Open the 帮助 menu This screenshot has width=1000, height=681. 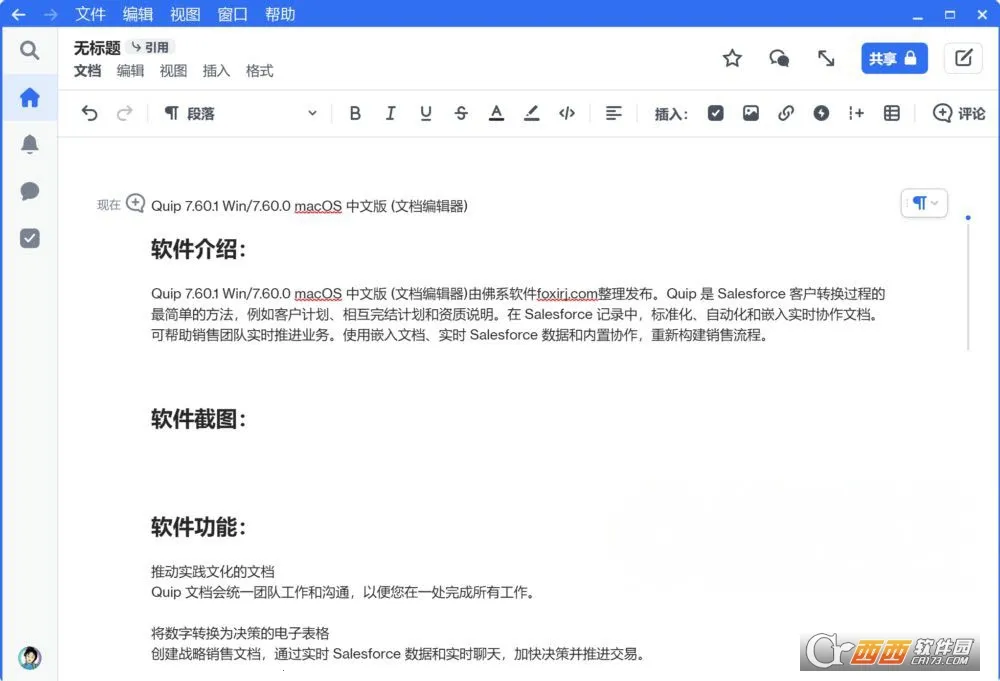tap(280, 14)
